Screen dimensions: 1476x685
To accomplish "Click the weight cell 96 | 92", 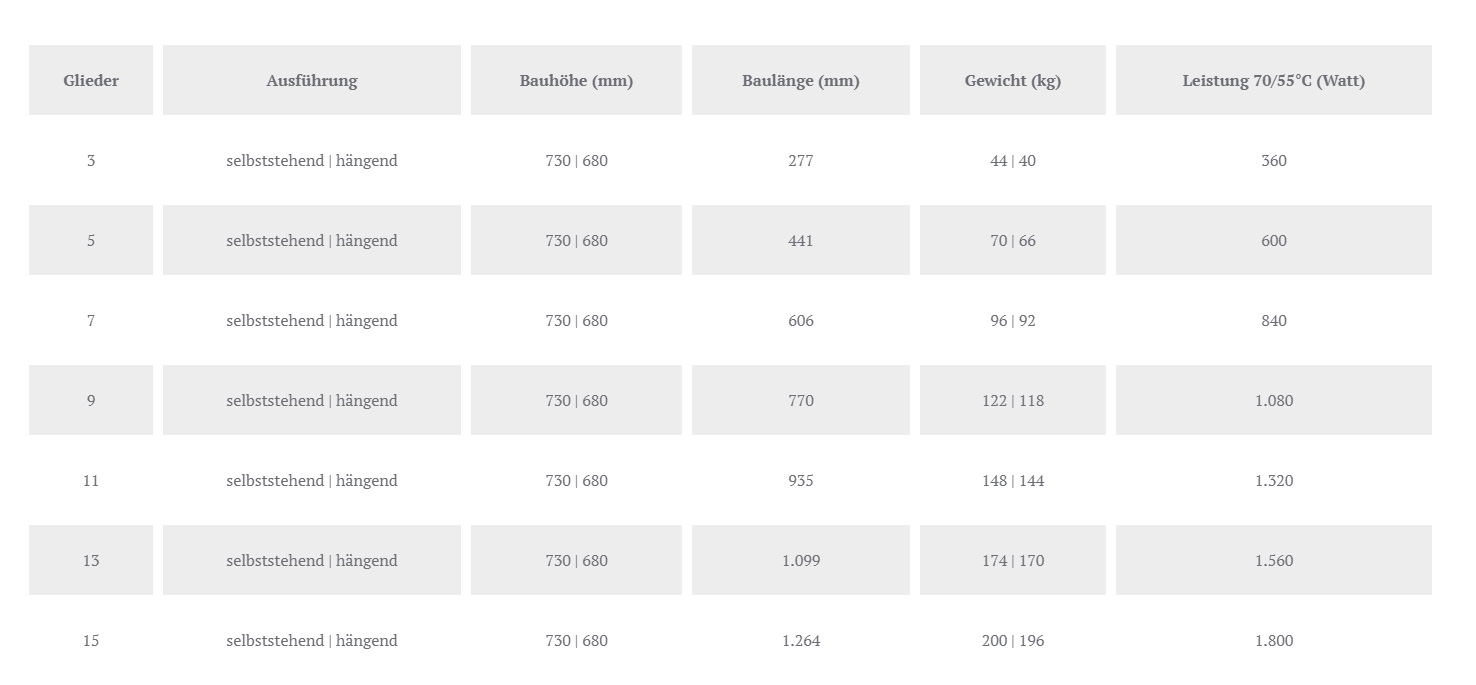I will point(1013,321).
